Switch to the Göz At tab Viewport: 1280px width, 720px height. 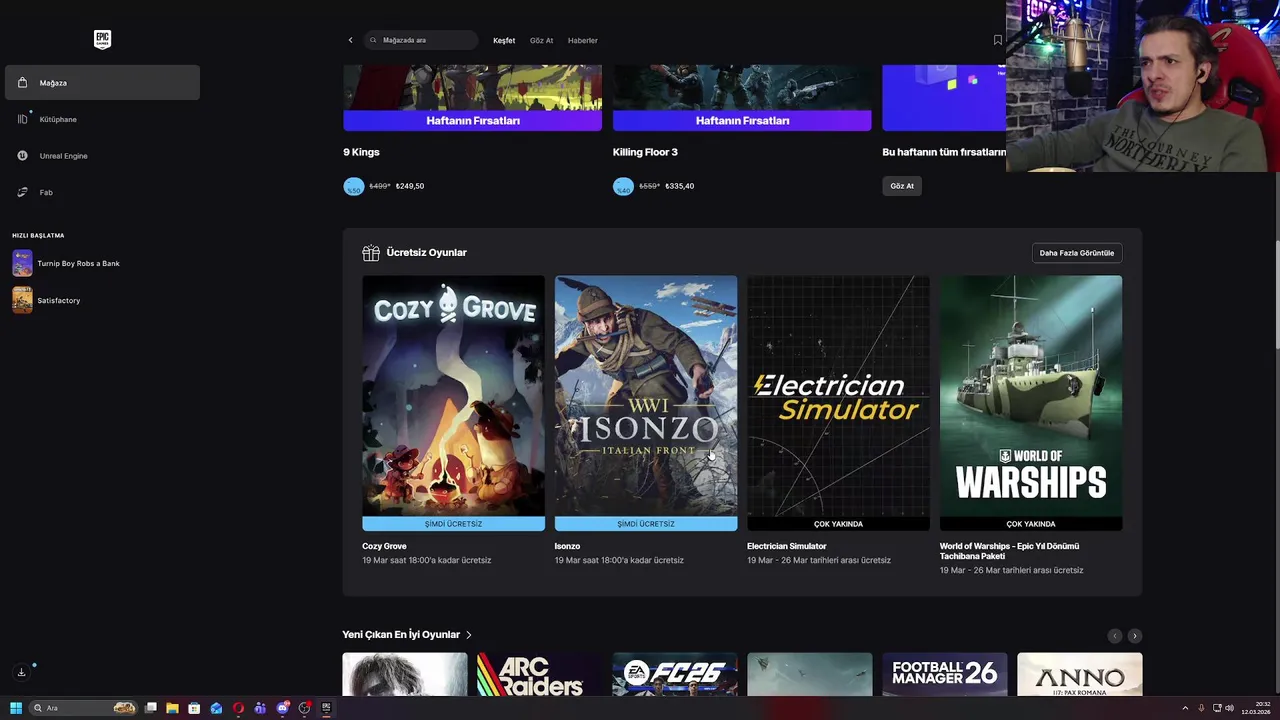541,41
